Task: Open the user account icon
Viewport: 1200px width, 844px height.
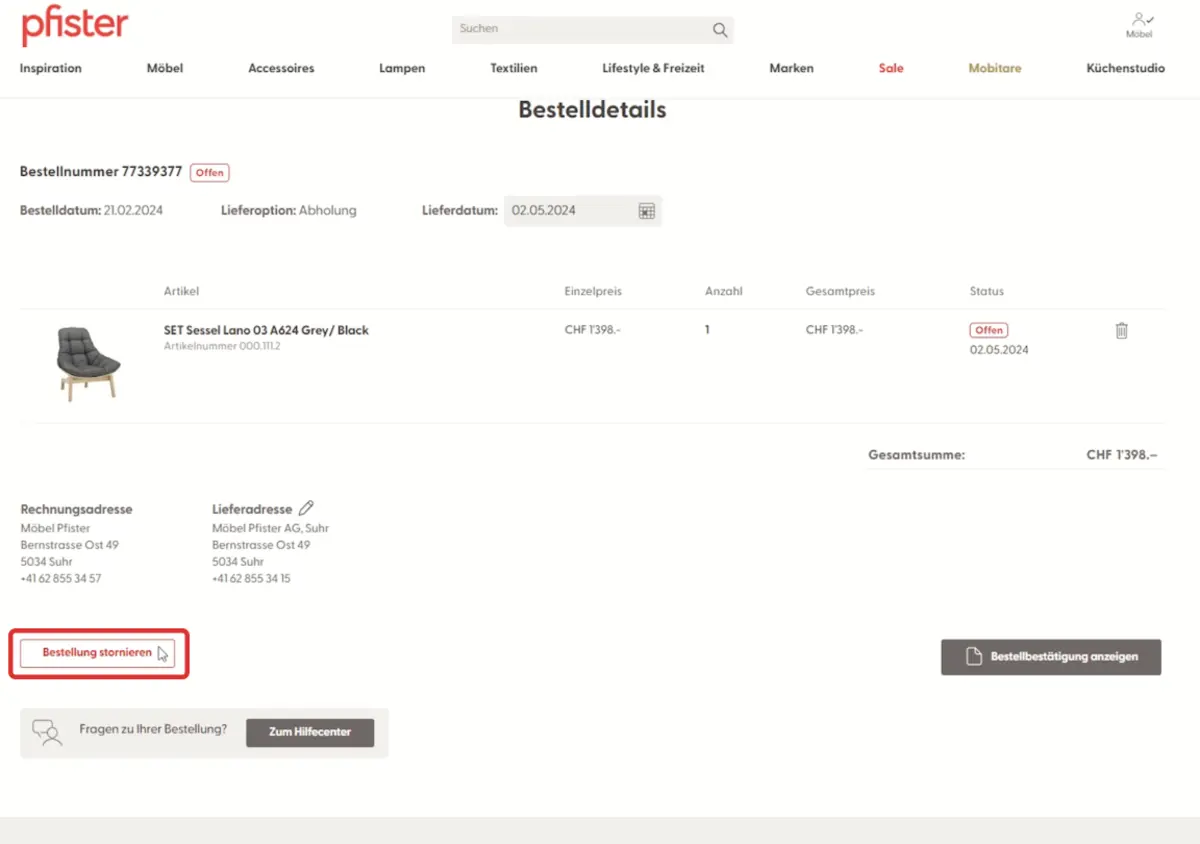Action: (1138, 19)
